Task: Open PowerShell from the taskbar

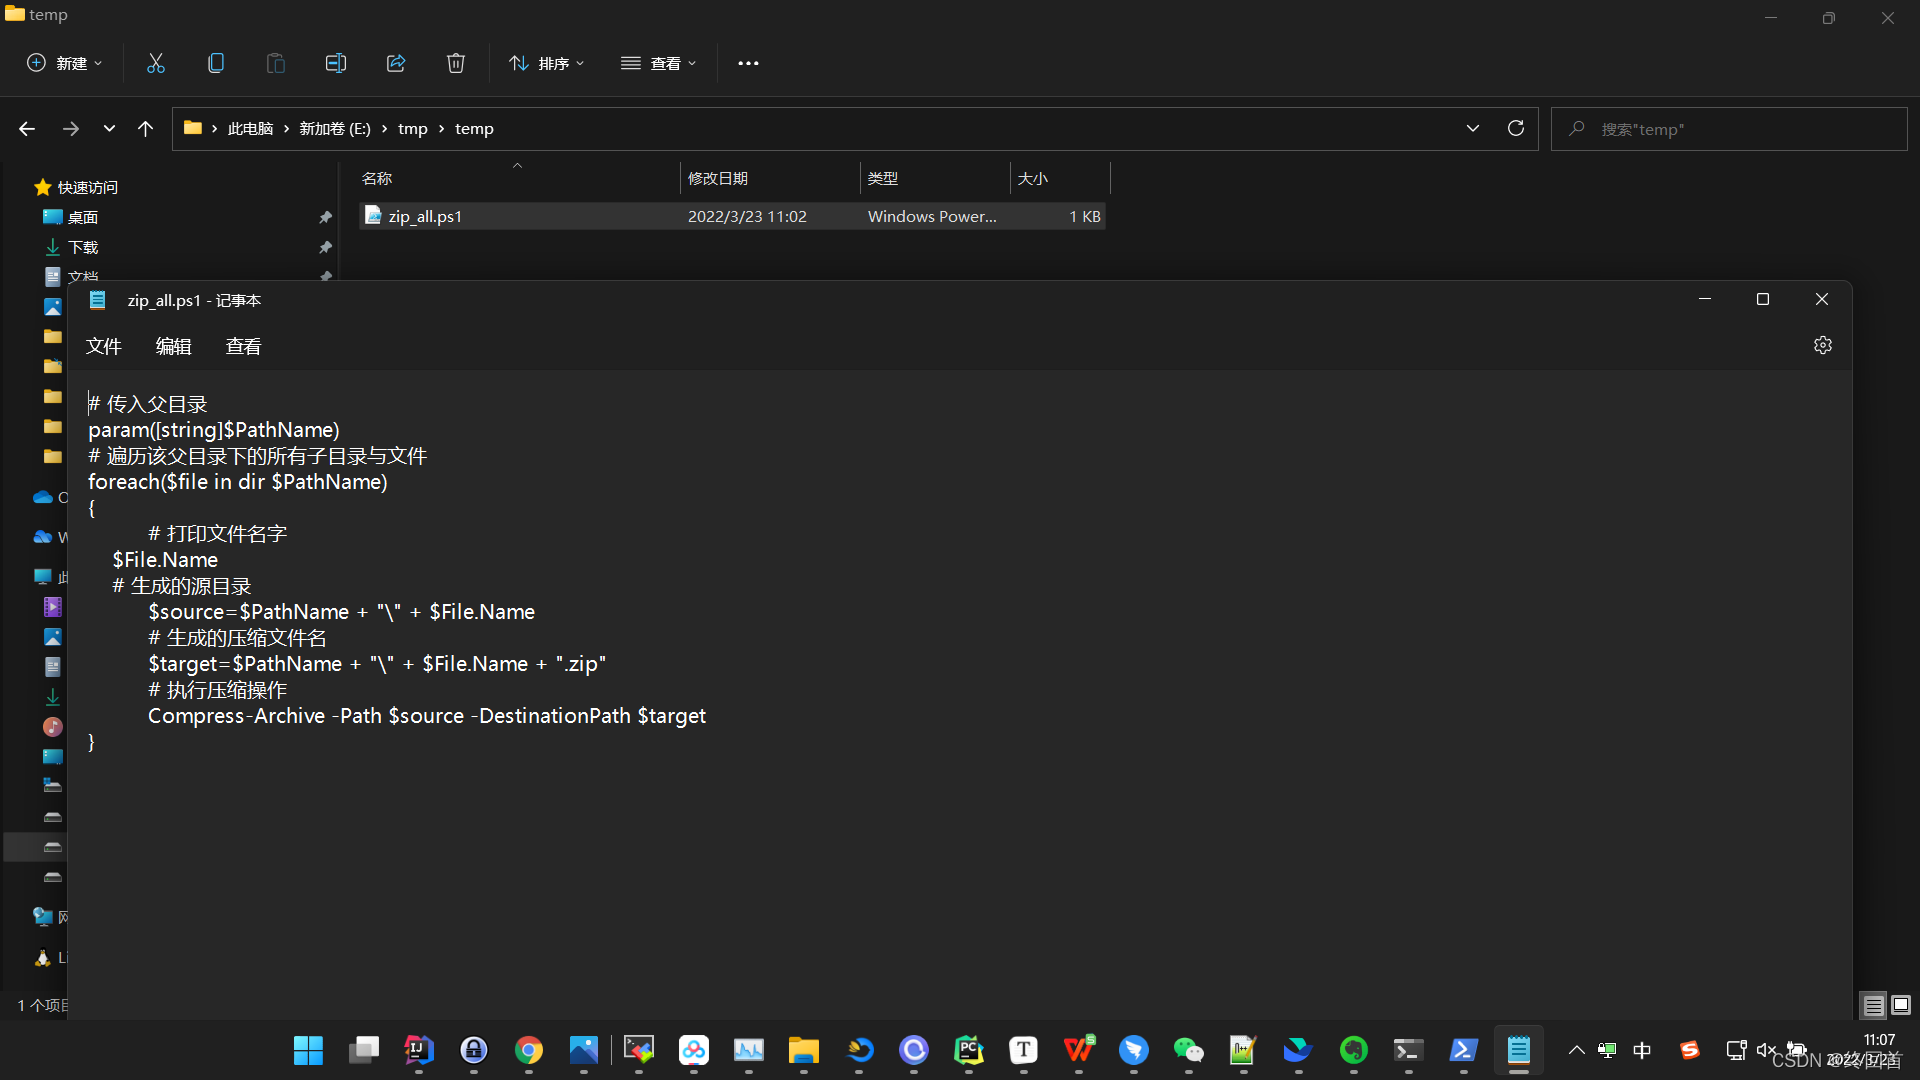Action: tap(1464, 1050)
